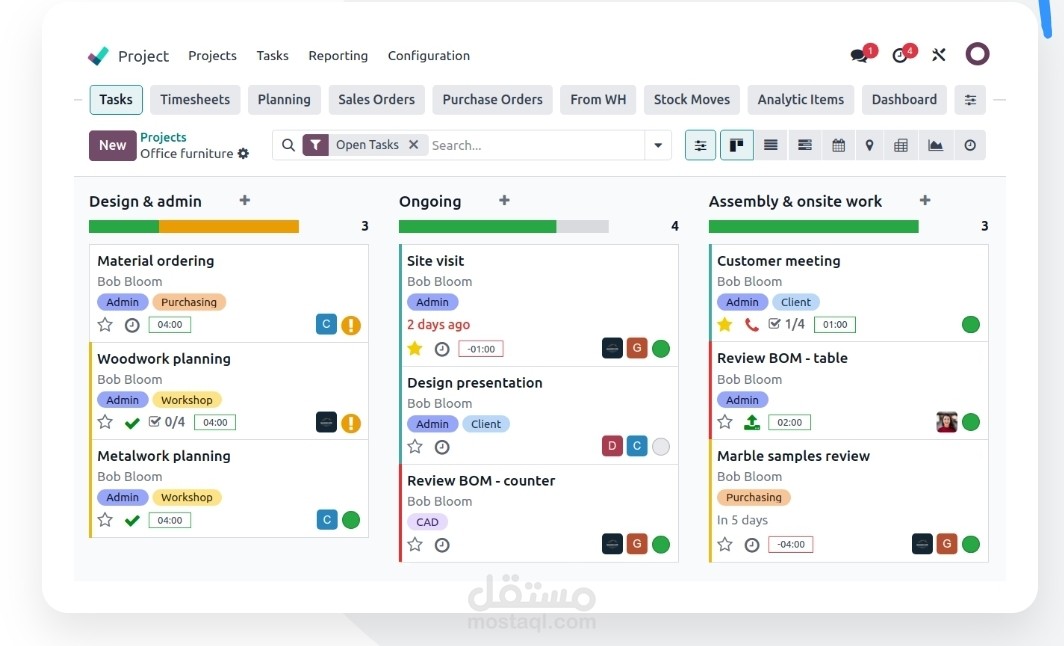This screenshot has width=1064, height=646.
Task: Click green check on Metalwork planning card
Action: tap(132, 520)
